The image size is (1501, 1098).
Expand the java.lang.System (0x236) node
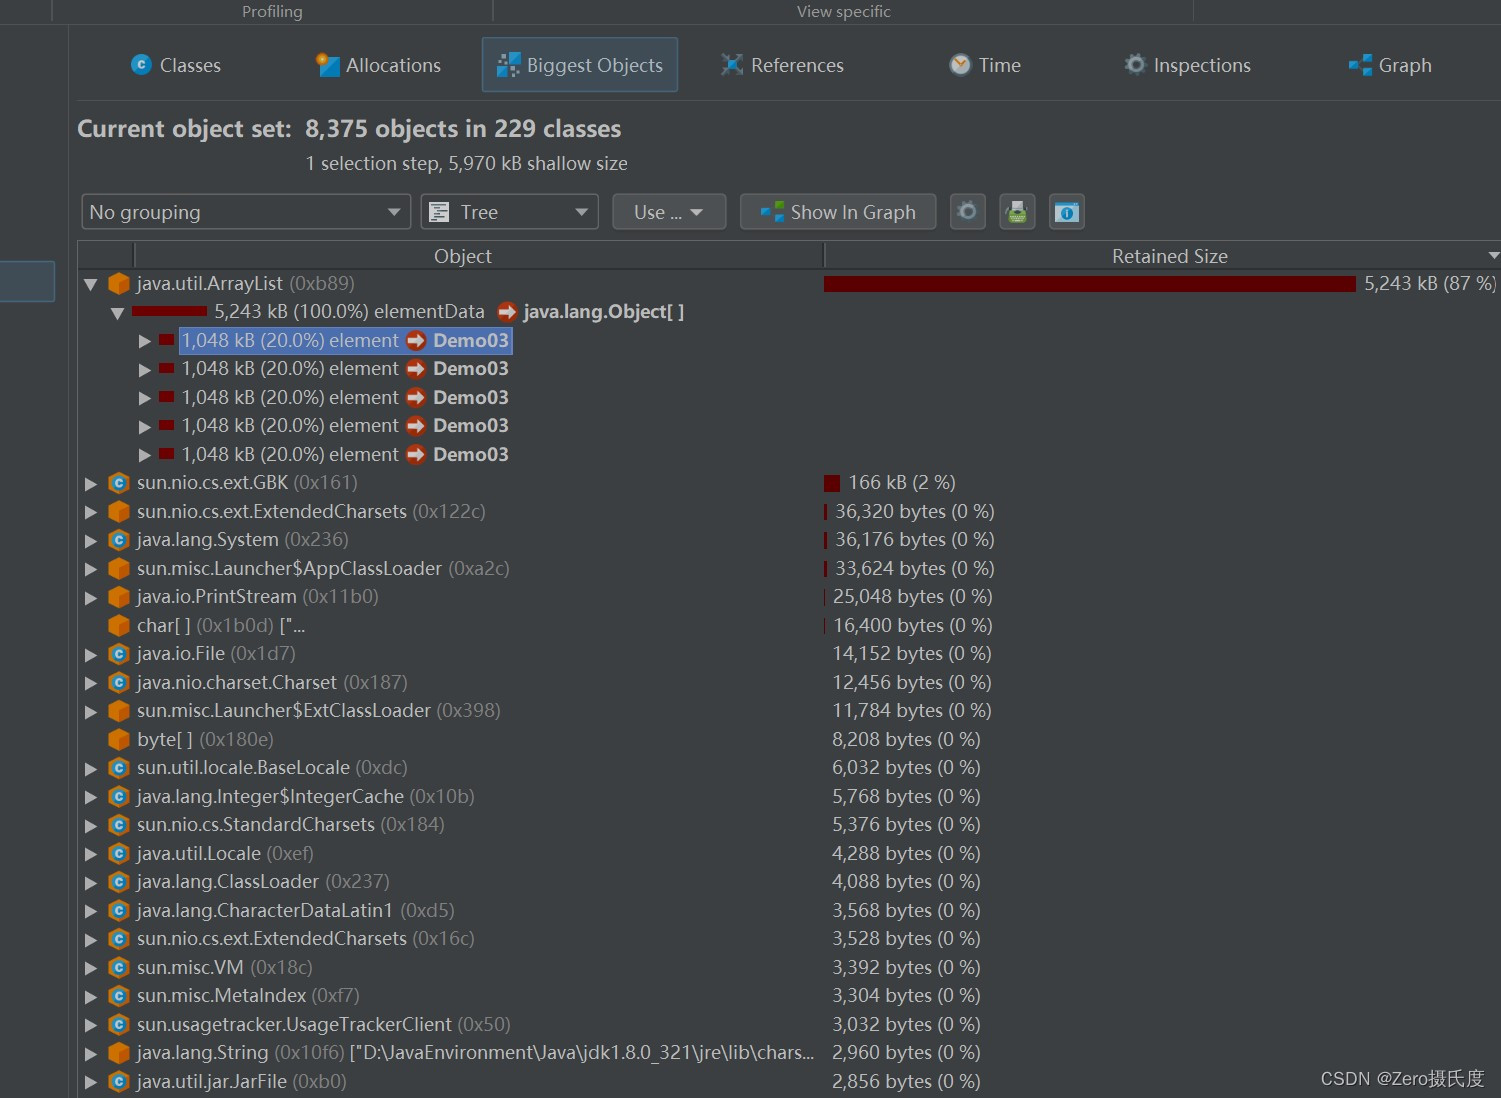coord(91,540)
